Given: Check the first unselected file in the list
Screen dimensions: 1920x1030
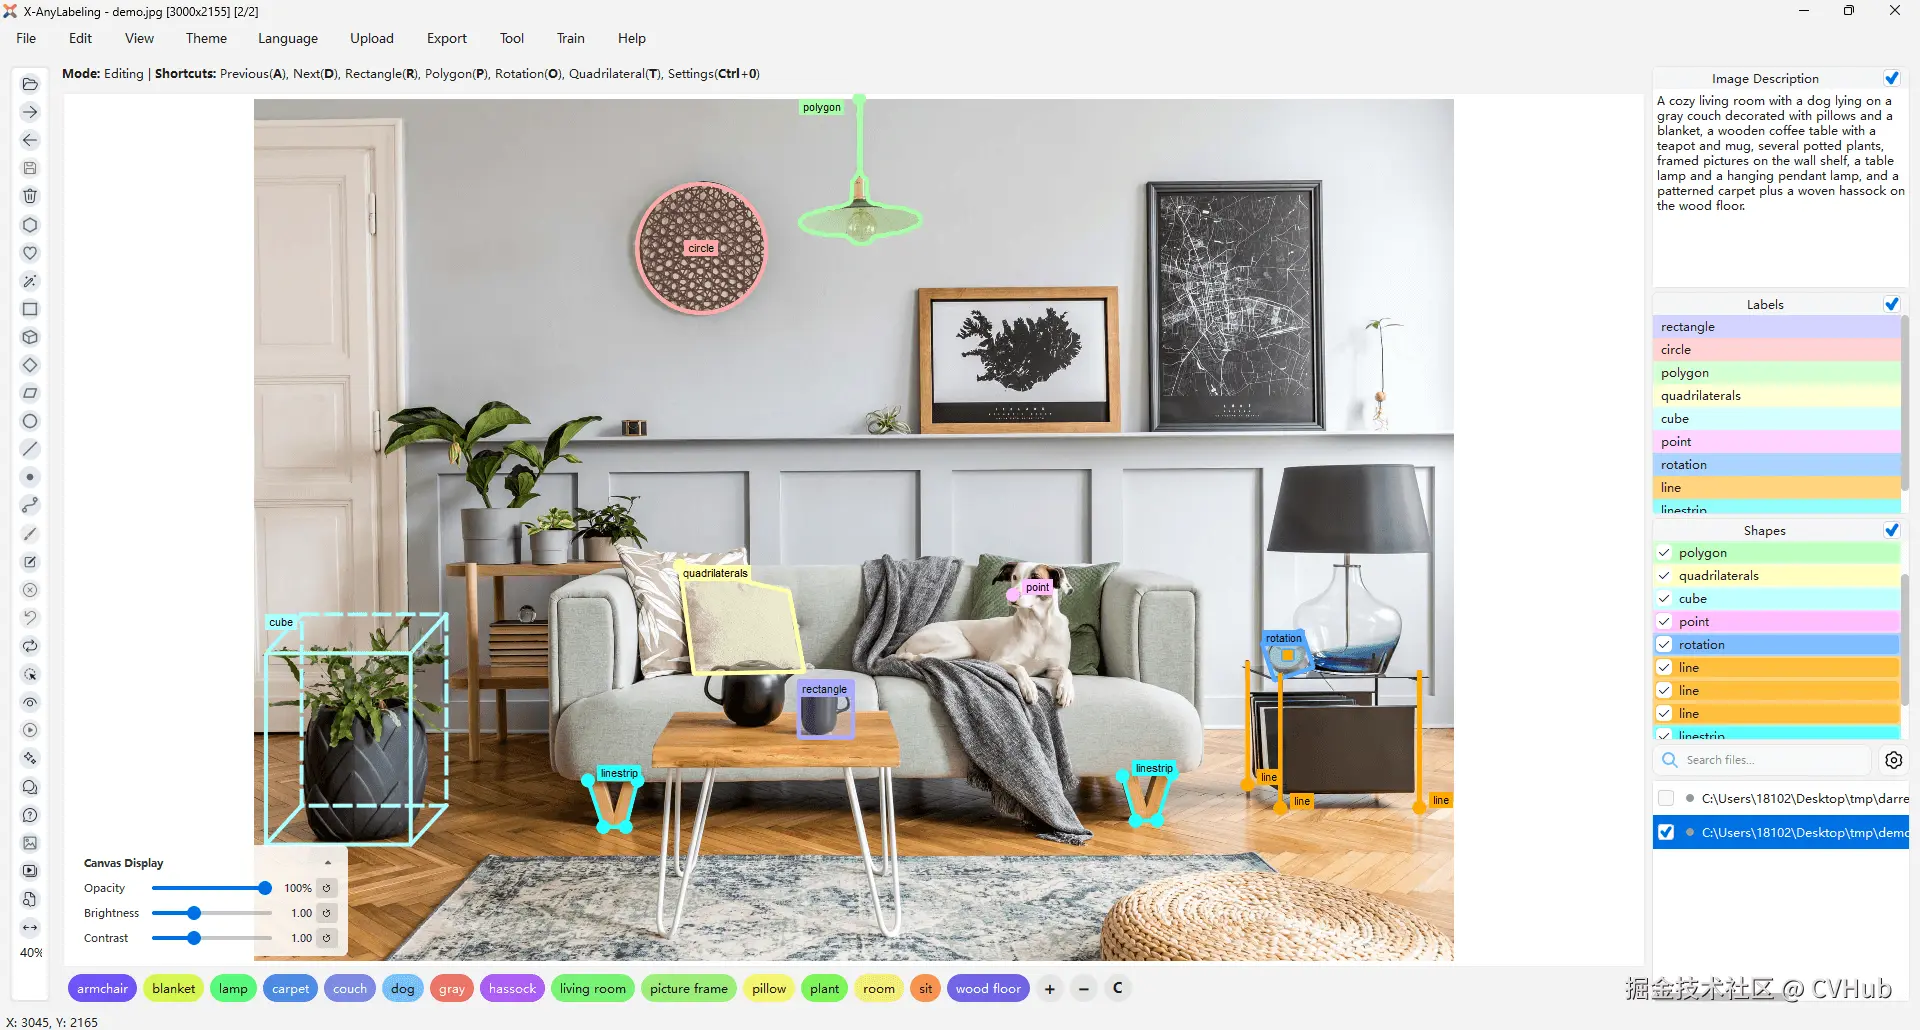Looking at the screenshot, I should click(1665, 798).
